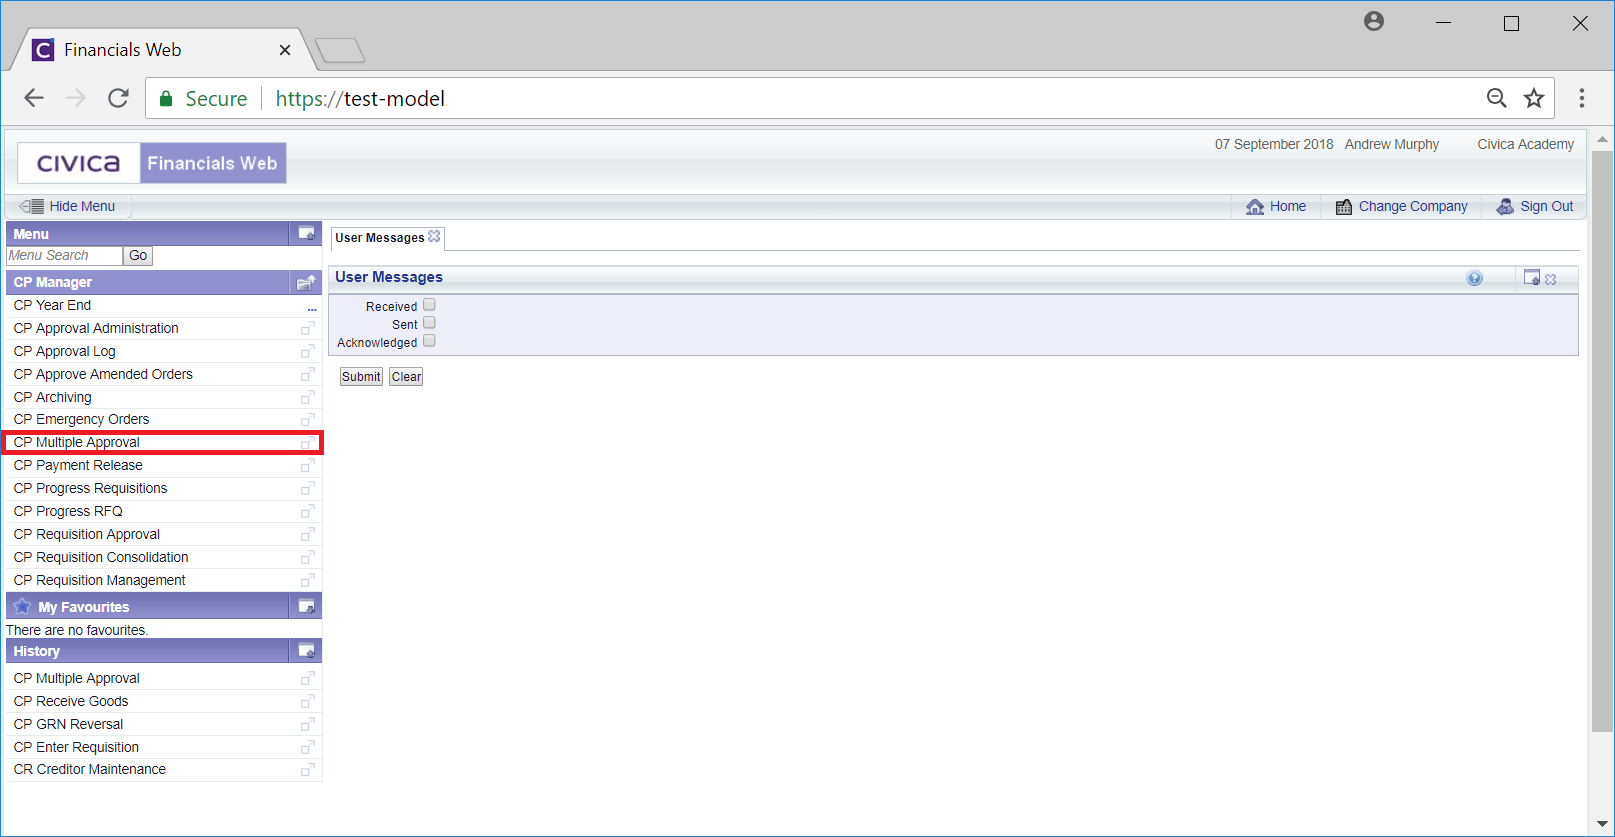1615x837 pixels.
Task: Click the star icon beside My Favourites
Action: (22, 607)
